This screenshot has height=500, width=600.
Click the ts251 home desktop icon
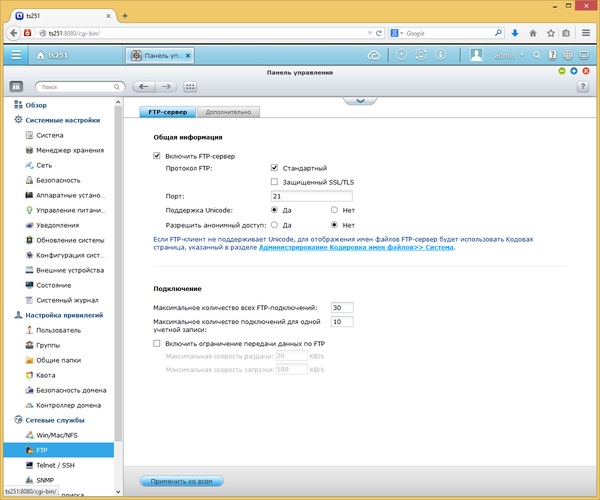[52, 55]
